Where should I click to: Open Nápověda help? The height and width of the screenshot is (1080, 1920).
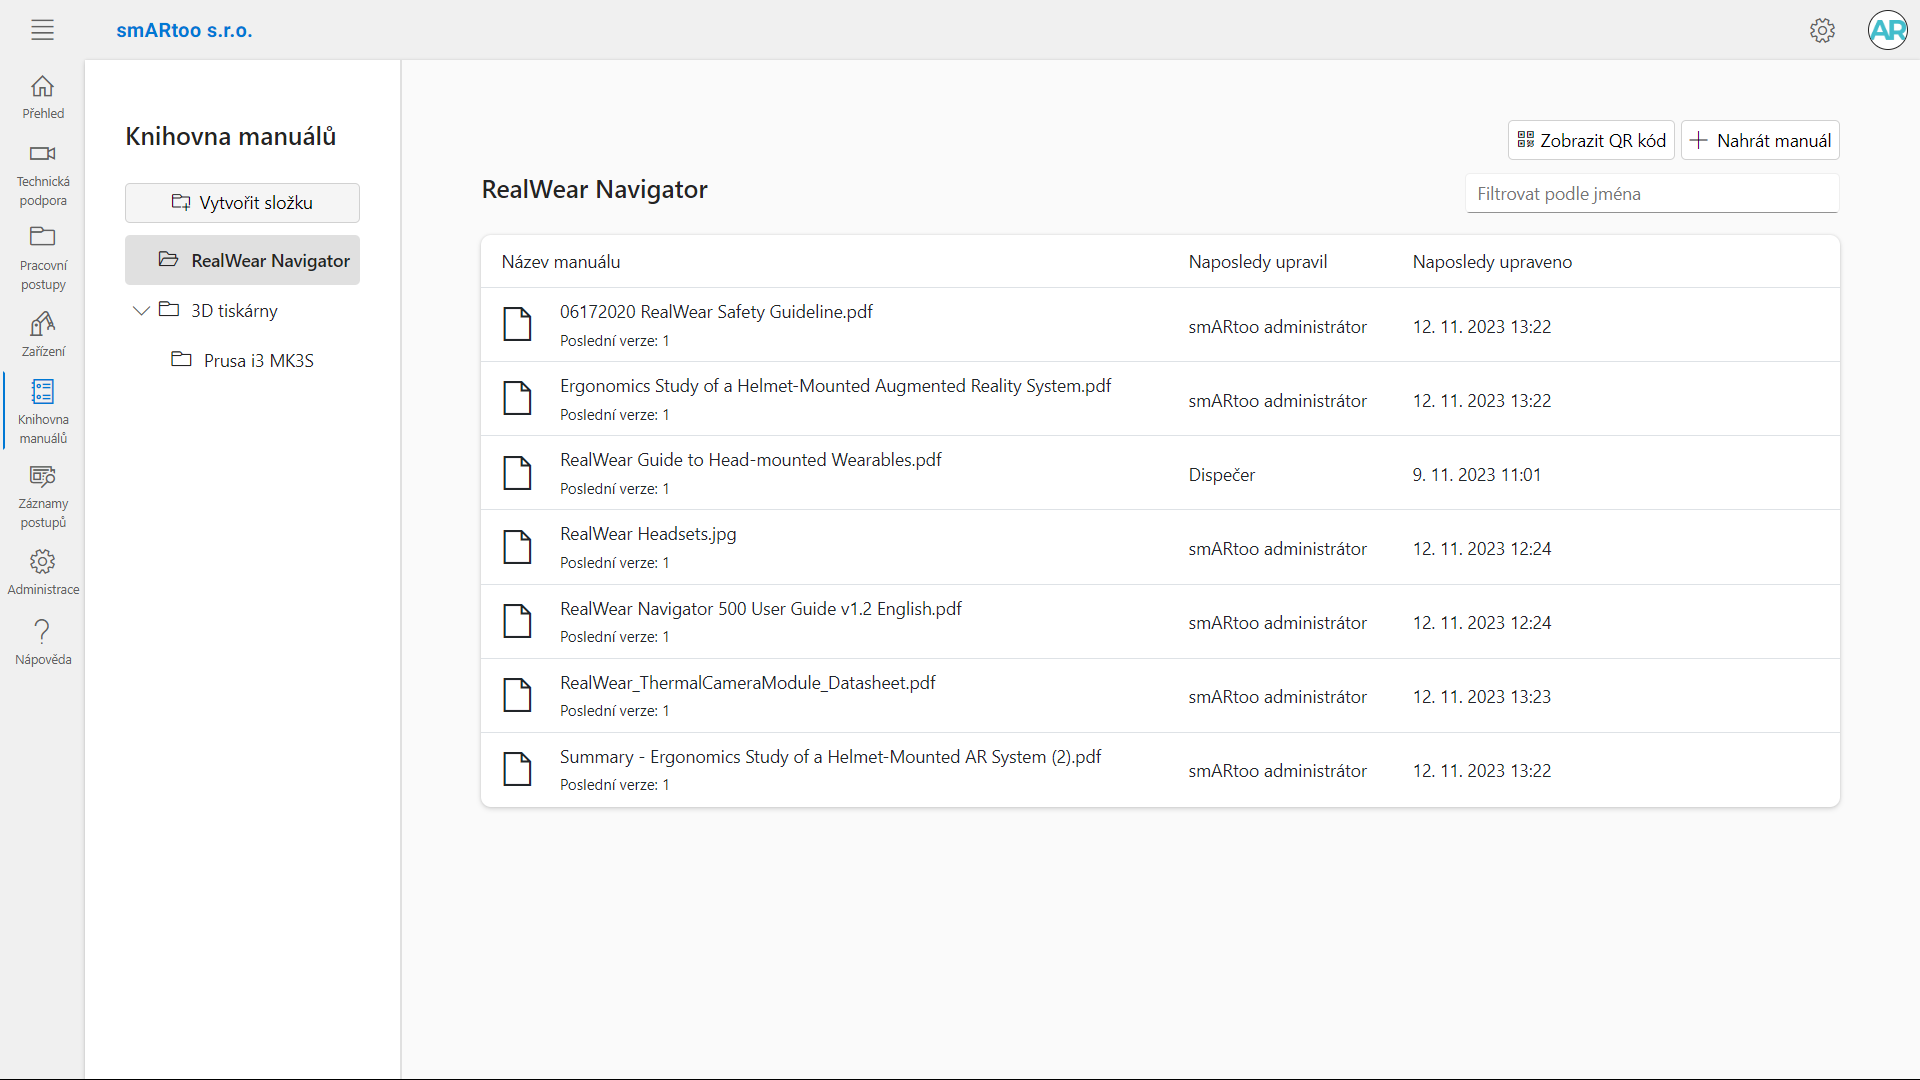tap(43, 642)
